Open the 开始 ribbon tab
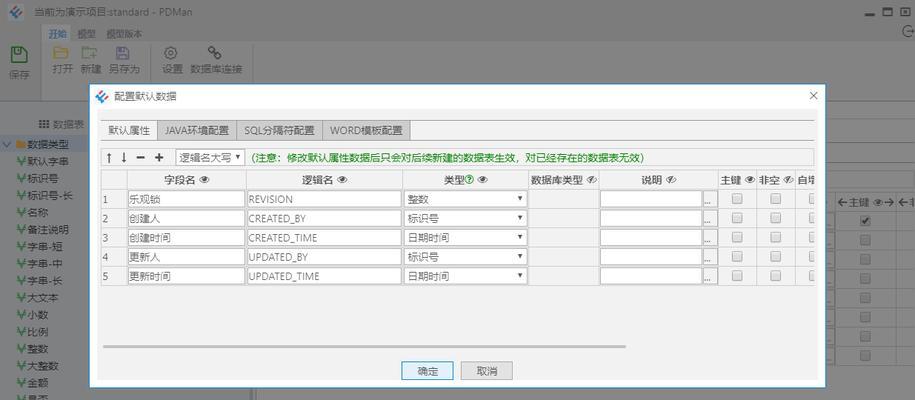The height and width of the screenshot is (400, 915). [58, 34]
